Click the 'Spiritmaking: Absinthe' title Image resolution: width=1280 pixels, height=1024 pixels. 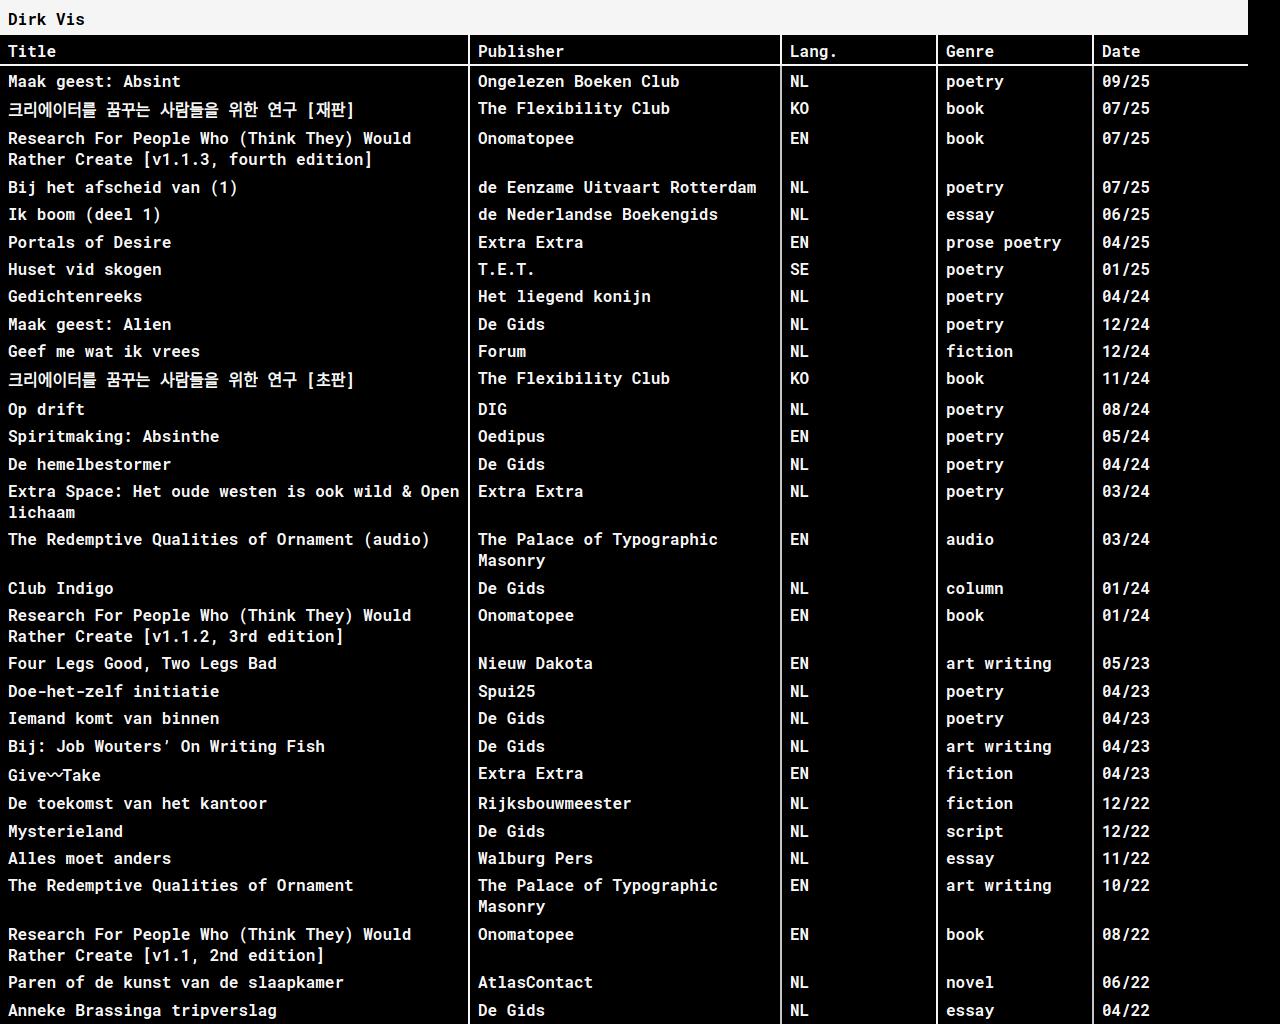tap(113, 437)
